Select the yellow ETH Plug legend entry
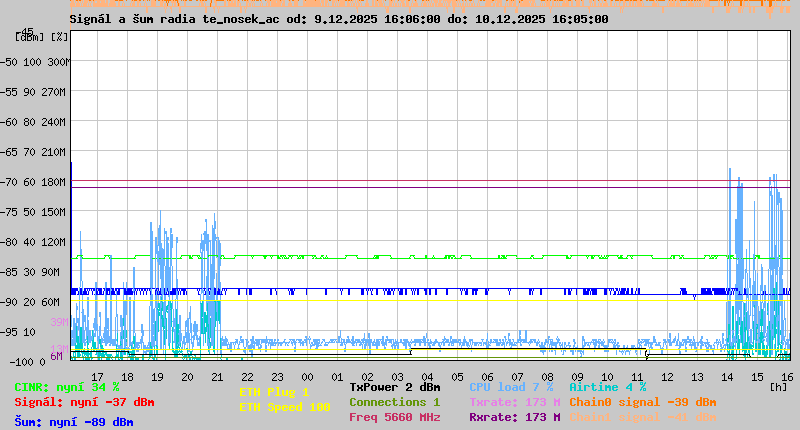The width and height of the screenshot is (800, 430). 274,392
